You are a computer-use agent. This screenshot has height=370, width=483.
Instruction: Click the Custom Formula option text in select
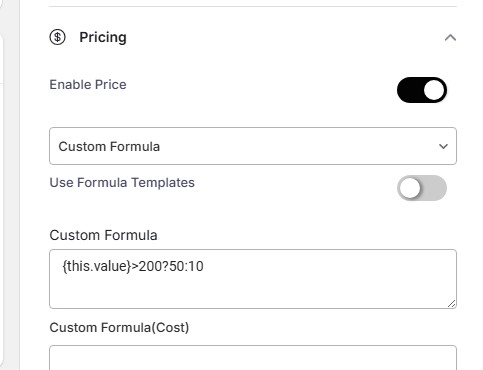coord(109,147)
